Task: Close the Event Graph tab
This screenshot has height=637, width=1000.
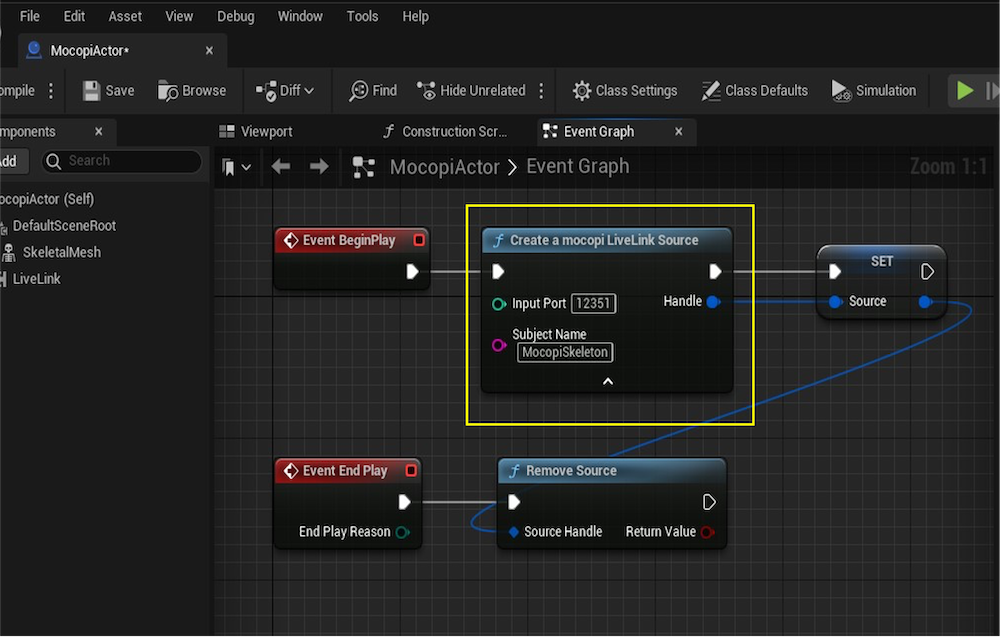Action: coord(679,132)
